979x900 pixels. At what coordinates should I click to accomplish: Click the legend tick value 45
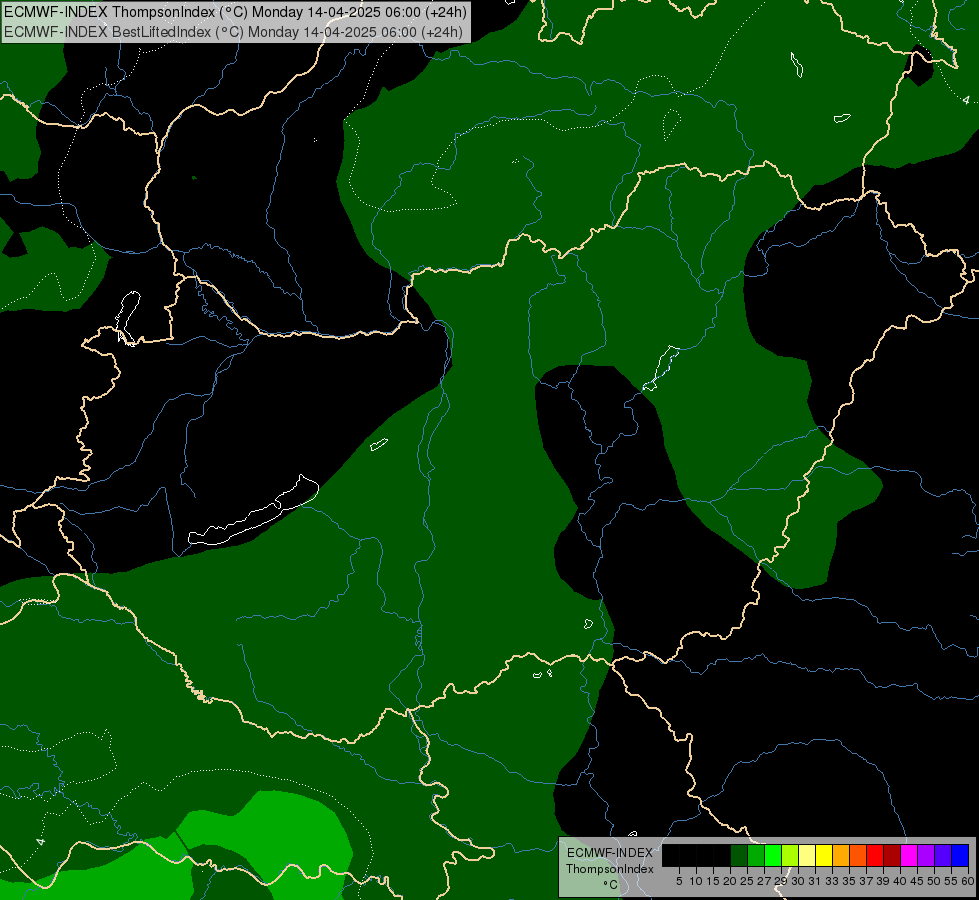[917, 881]
